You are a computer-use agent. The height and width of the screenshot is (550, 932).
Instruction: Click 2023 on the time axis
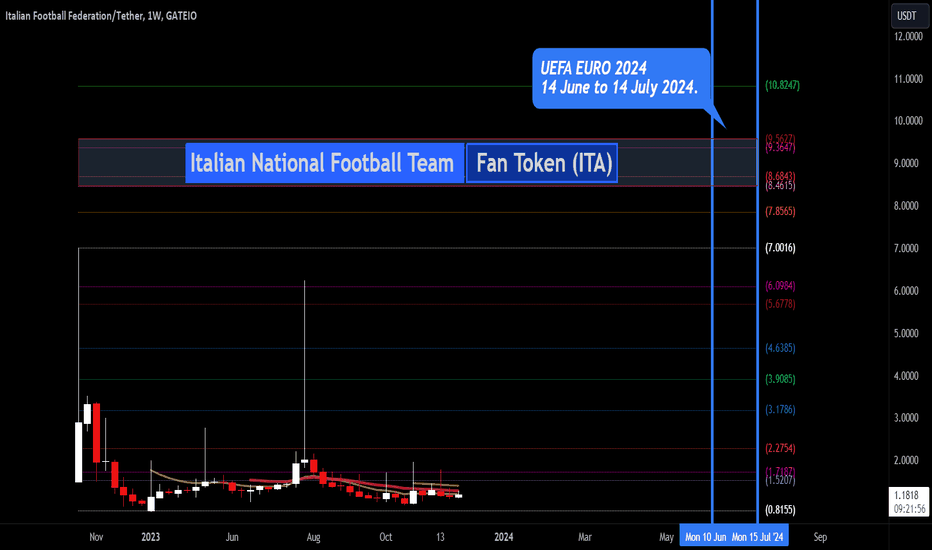pos(150,537)
